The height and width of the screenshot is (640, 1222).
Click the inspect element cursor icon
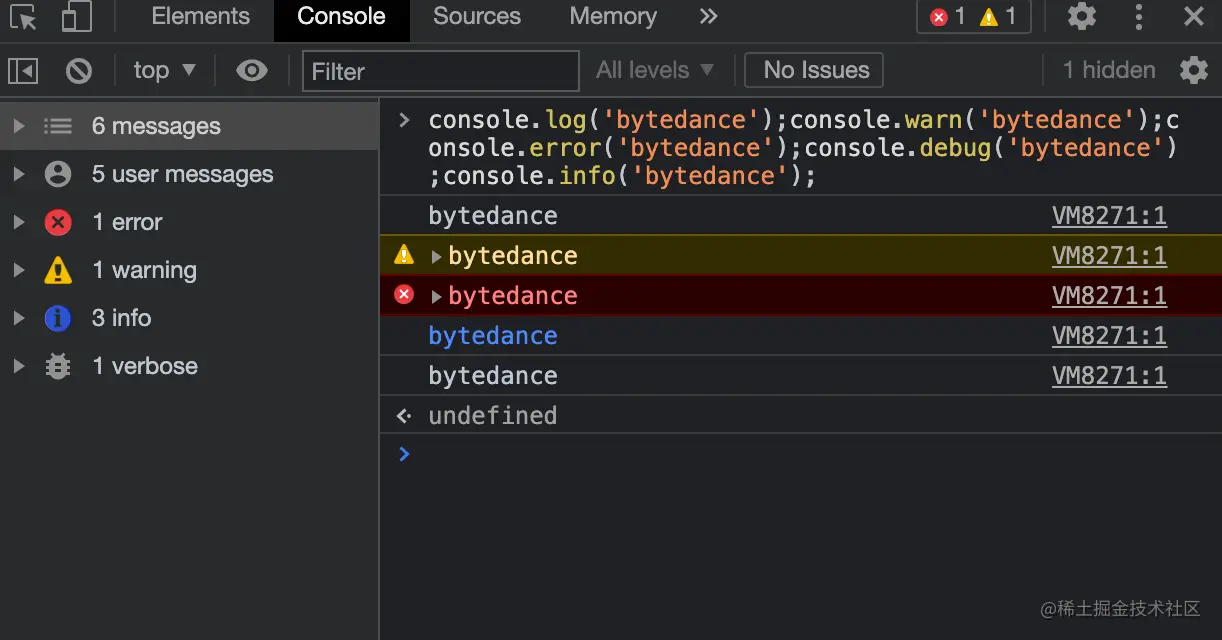23,17
